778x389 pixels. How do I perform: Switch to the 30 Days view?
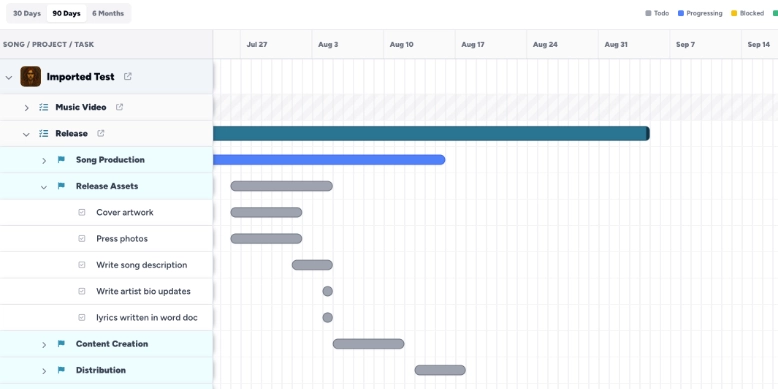pyautogui.click(x=27, y=13)
